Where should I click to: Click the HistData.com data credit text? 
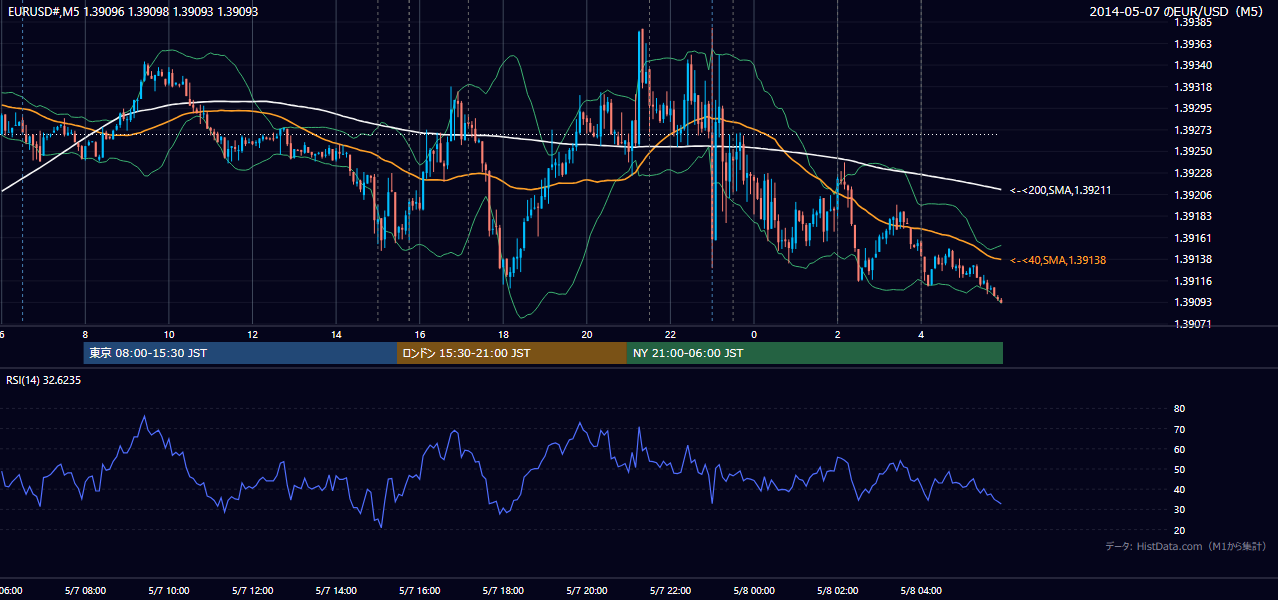click(x=1186, y=546)
